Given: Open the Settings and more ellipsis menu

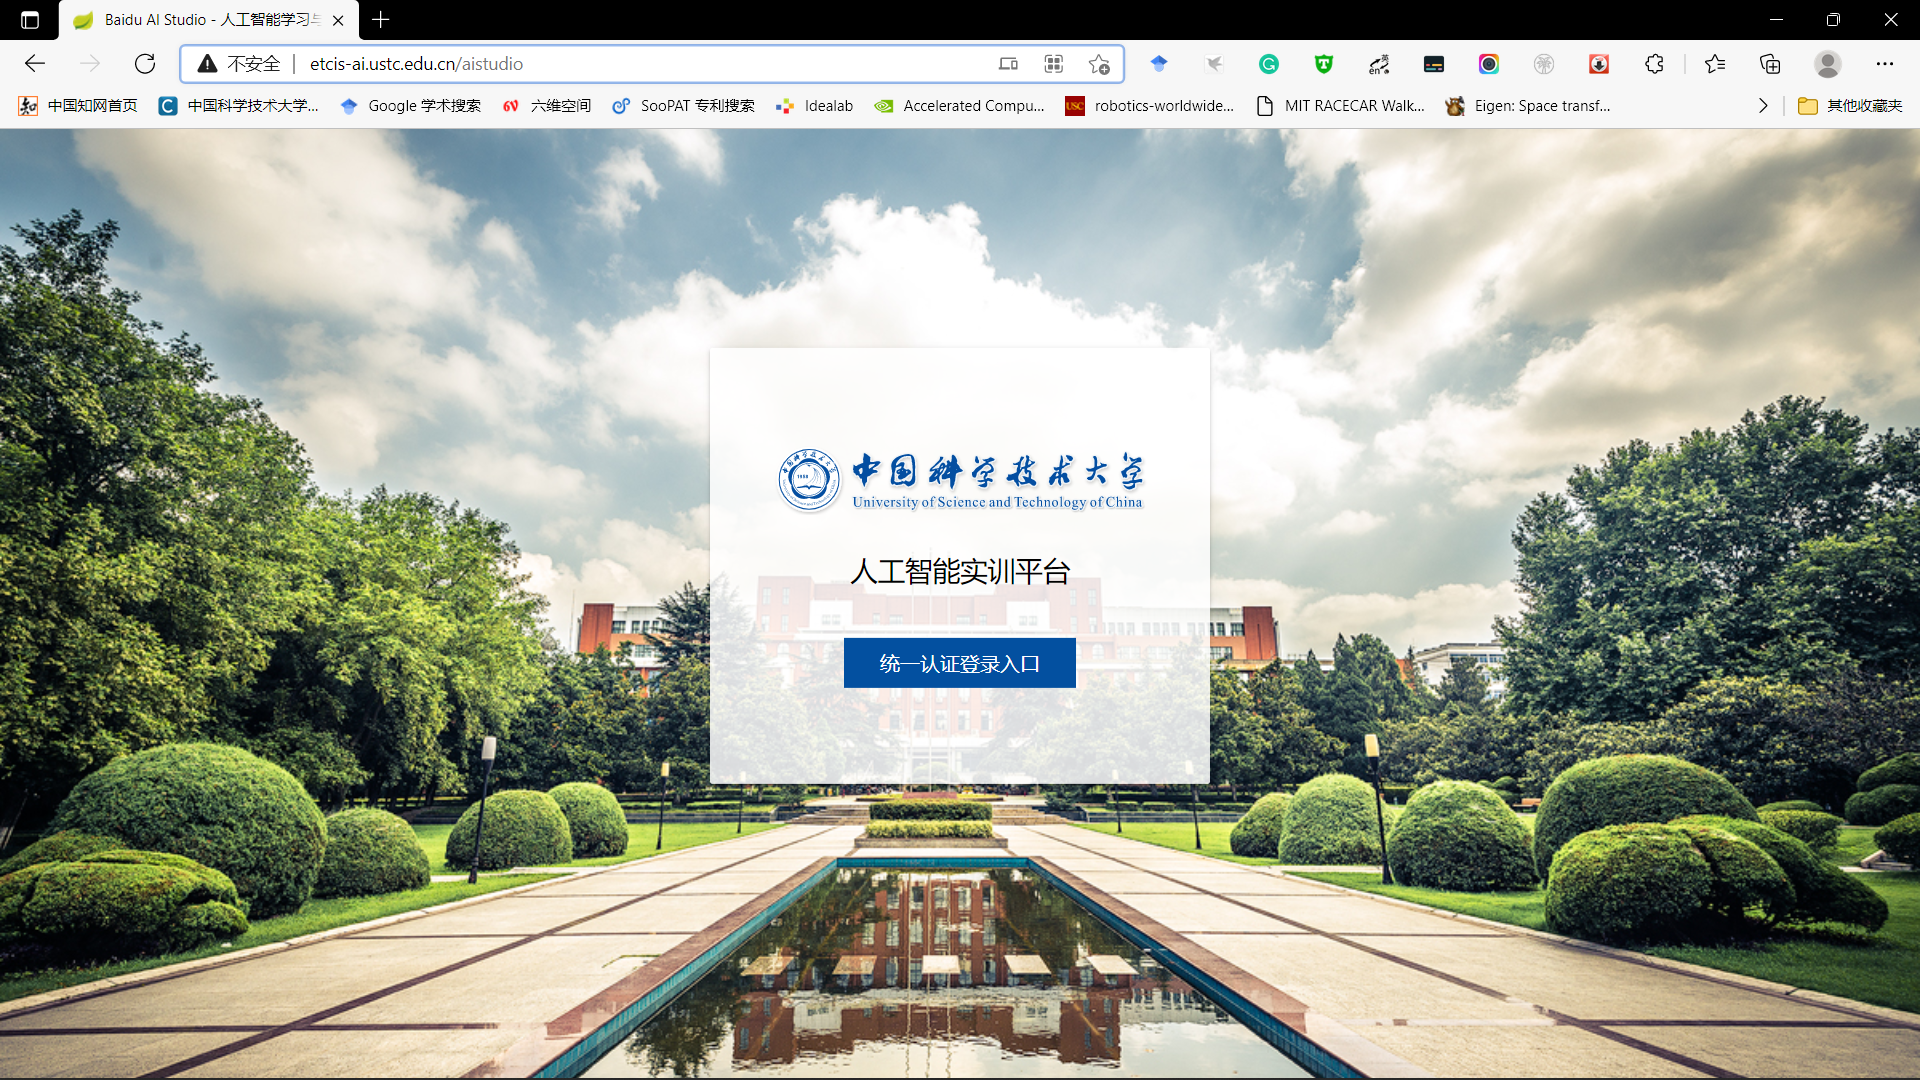Looking at the screenshot, I should pos(1884,64).
